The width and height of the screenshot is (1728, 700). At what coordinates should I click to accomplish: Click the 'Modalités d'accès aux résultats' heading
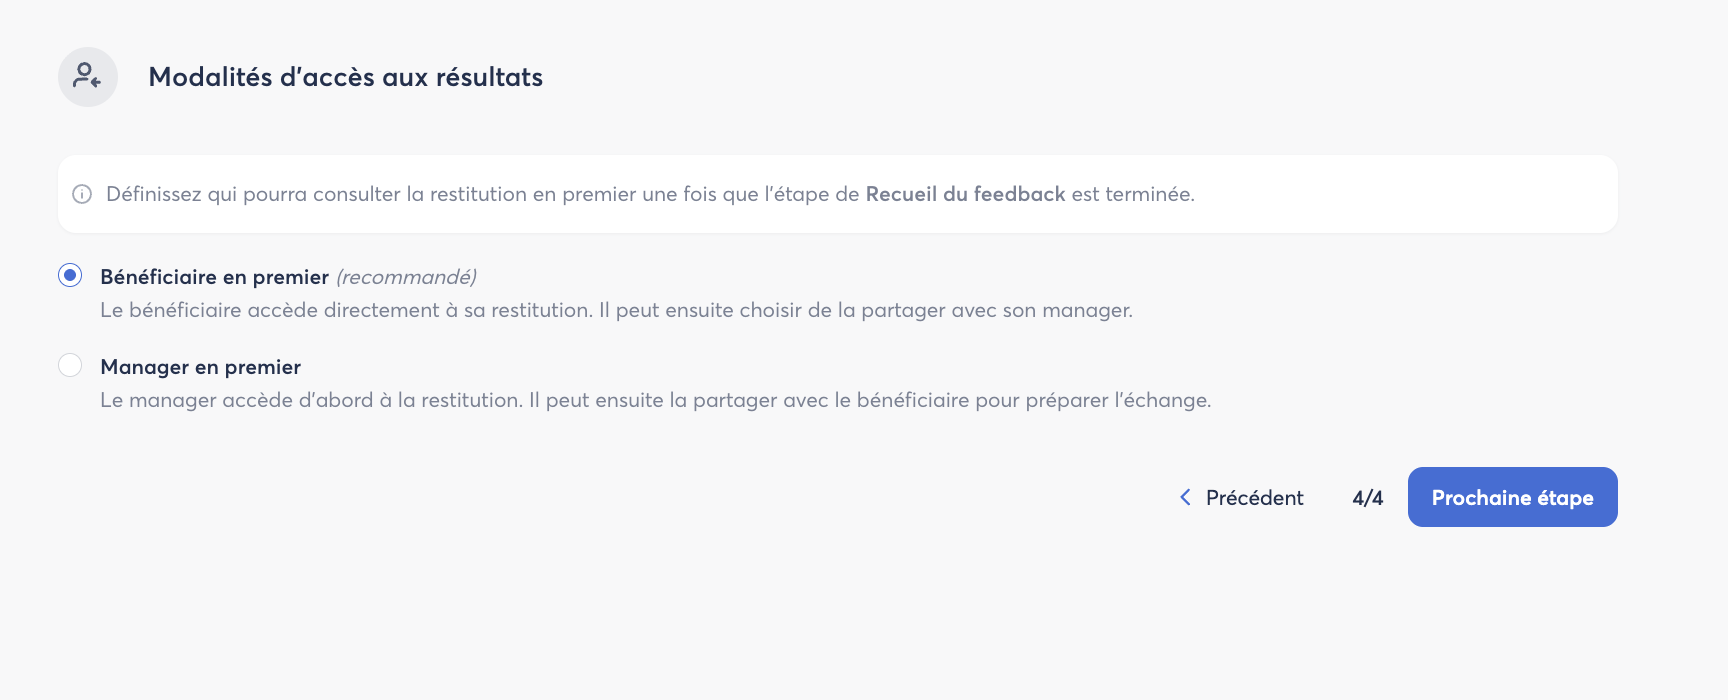coord(345,77)
